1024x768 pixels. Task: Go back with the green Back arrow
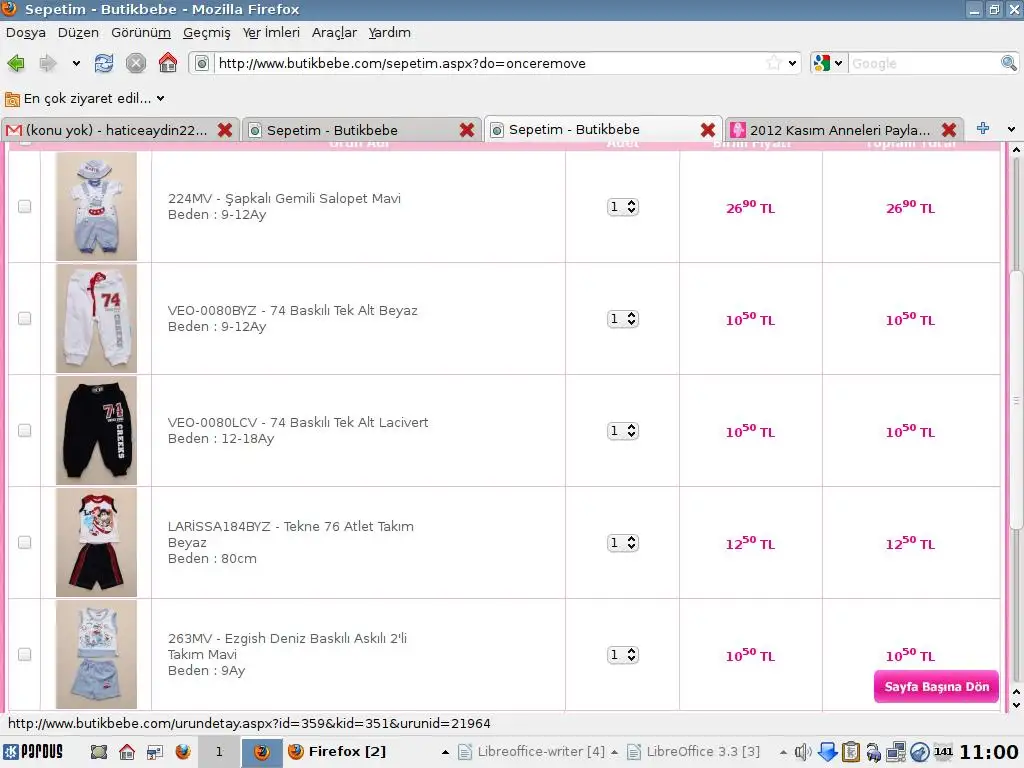click(x=16, y=63)
